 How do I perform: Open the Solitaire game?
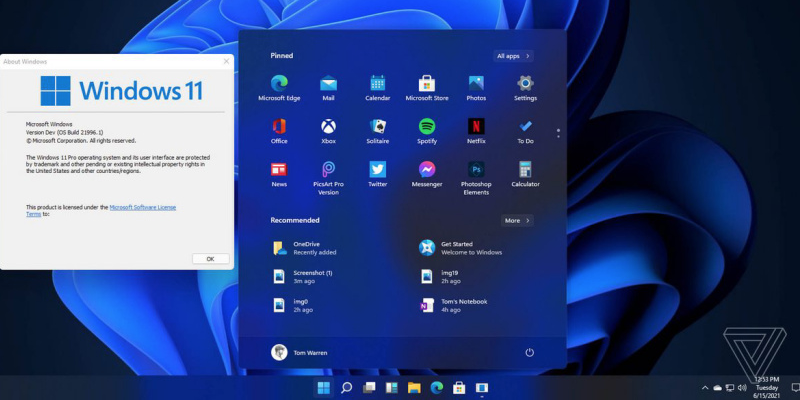click(x=378, y=127)
